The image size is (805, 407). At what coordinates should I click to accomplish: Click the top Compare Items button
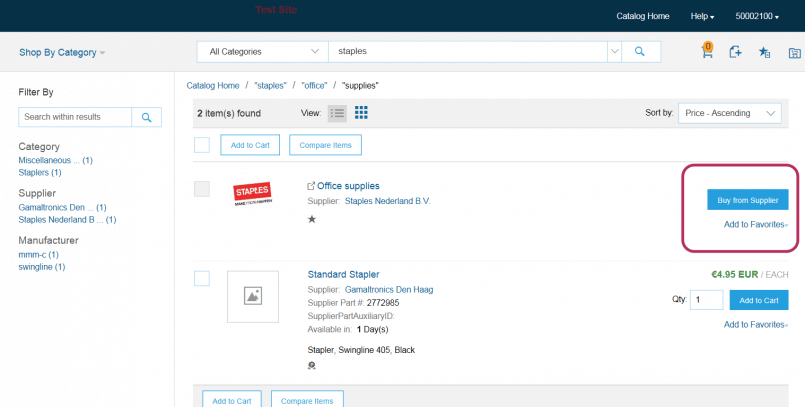[325, 145]
